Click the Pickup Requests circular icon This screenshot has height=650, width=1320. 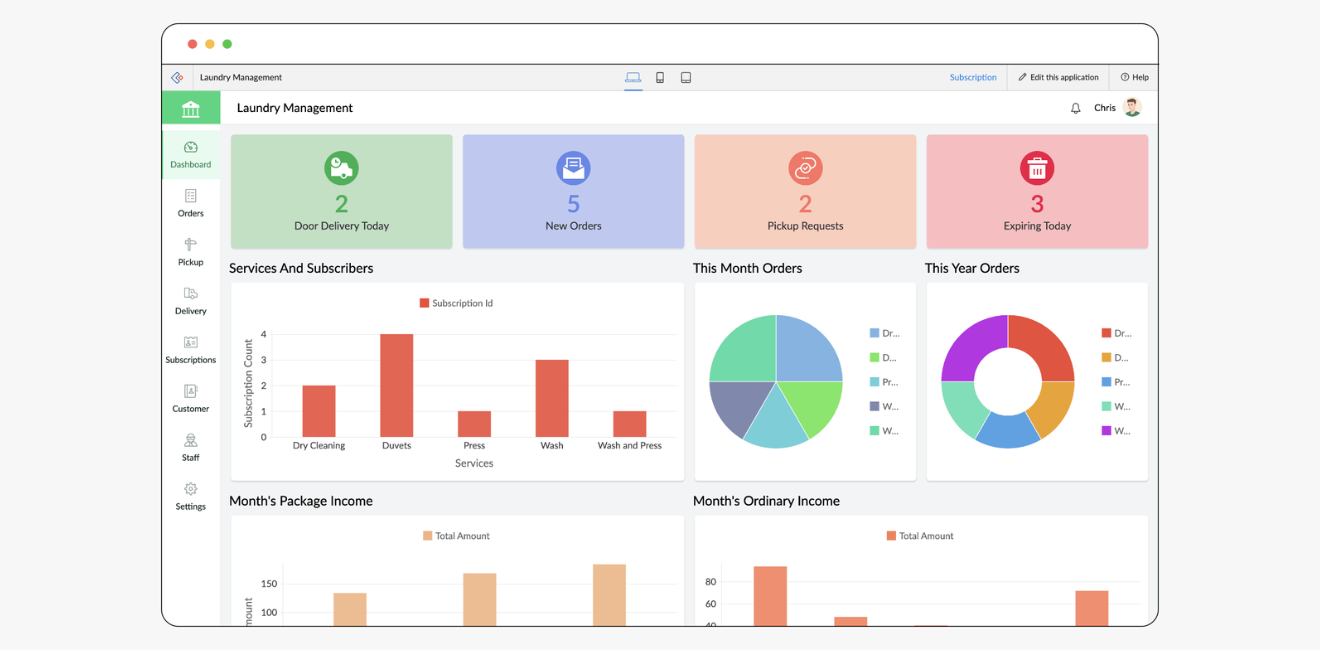pyautogui.click(x=805, y=168)
